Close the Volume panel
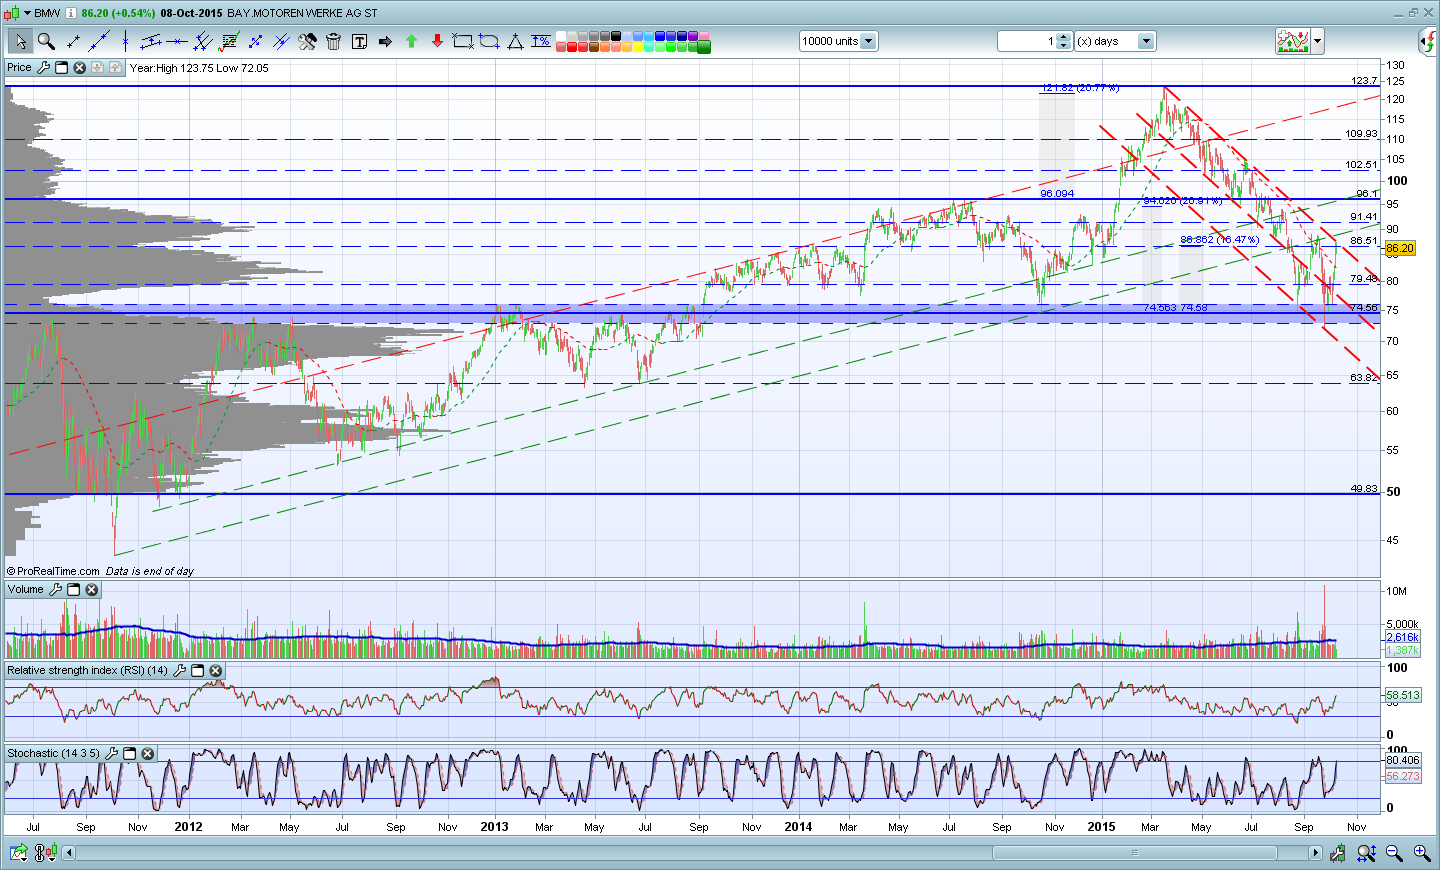The width and height of the screenshot is (1440, 870). [x=91, y=590]
